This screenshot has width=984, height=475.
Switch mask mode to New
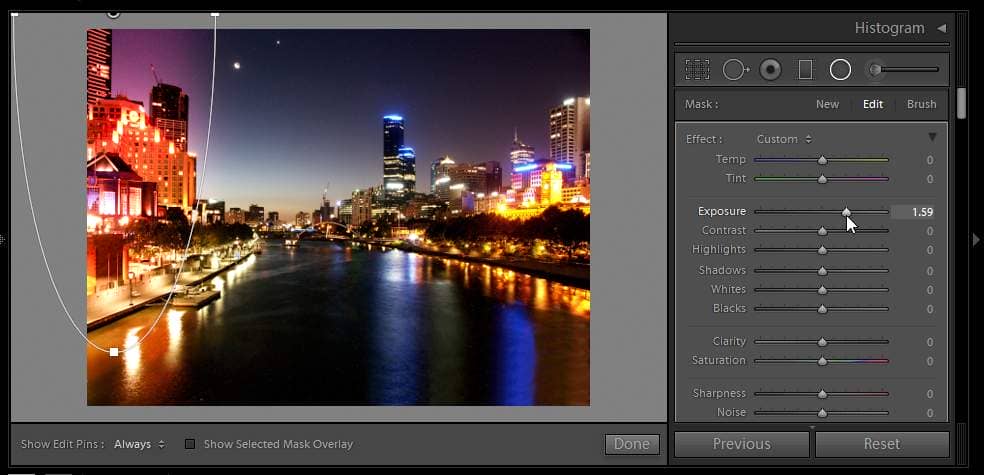[x=827, y=104]
